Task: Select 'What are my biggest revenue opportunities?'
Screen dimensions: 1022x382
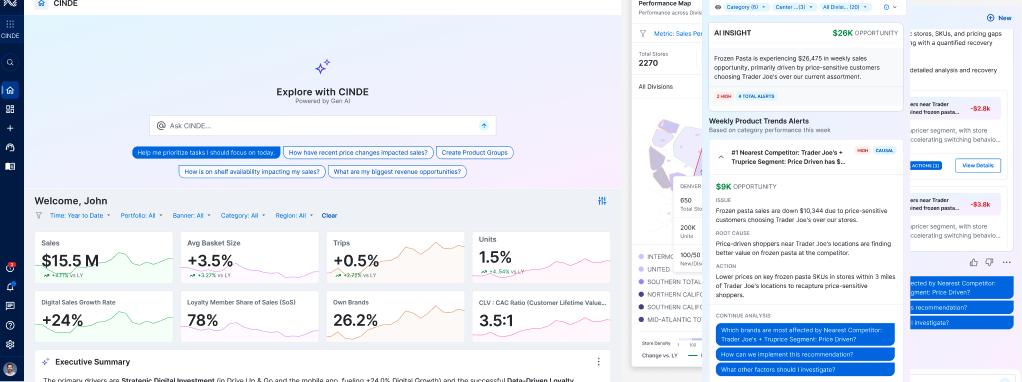Action: click(x=398, y=172)
